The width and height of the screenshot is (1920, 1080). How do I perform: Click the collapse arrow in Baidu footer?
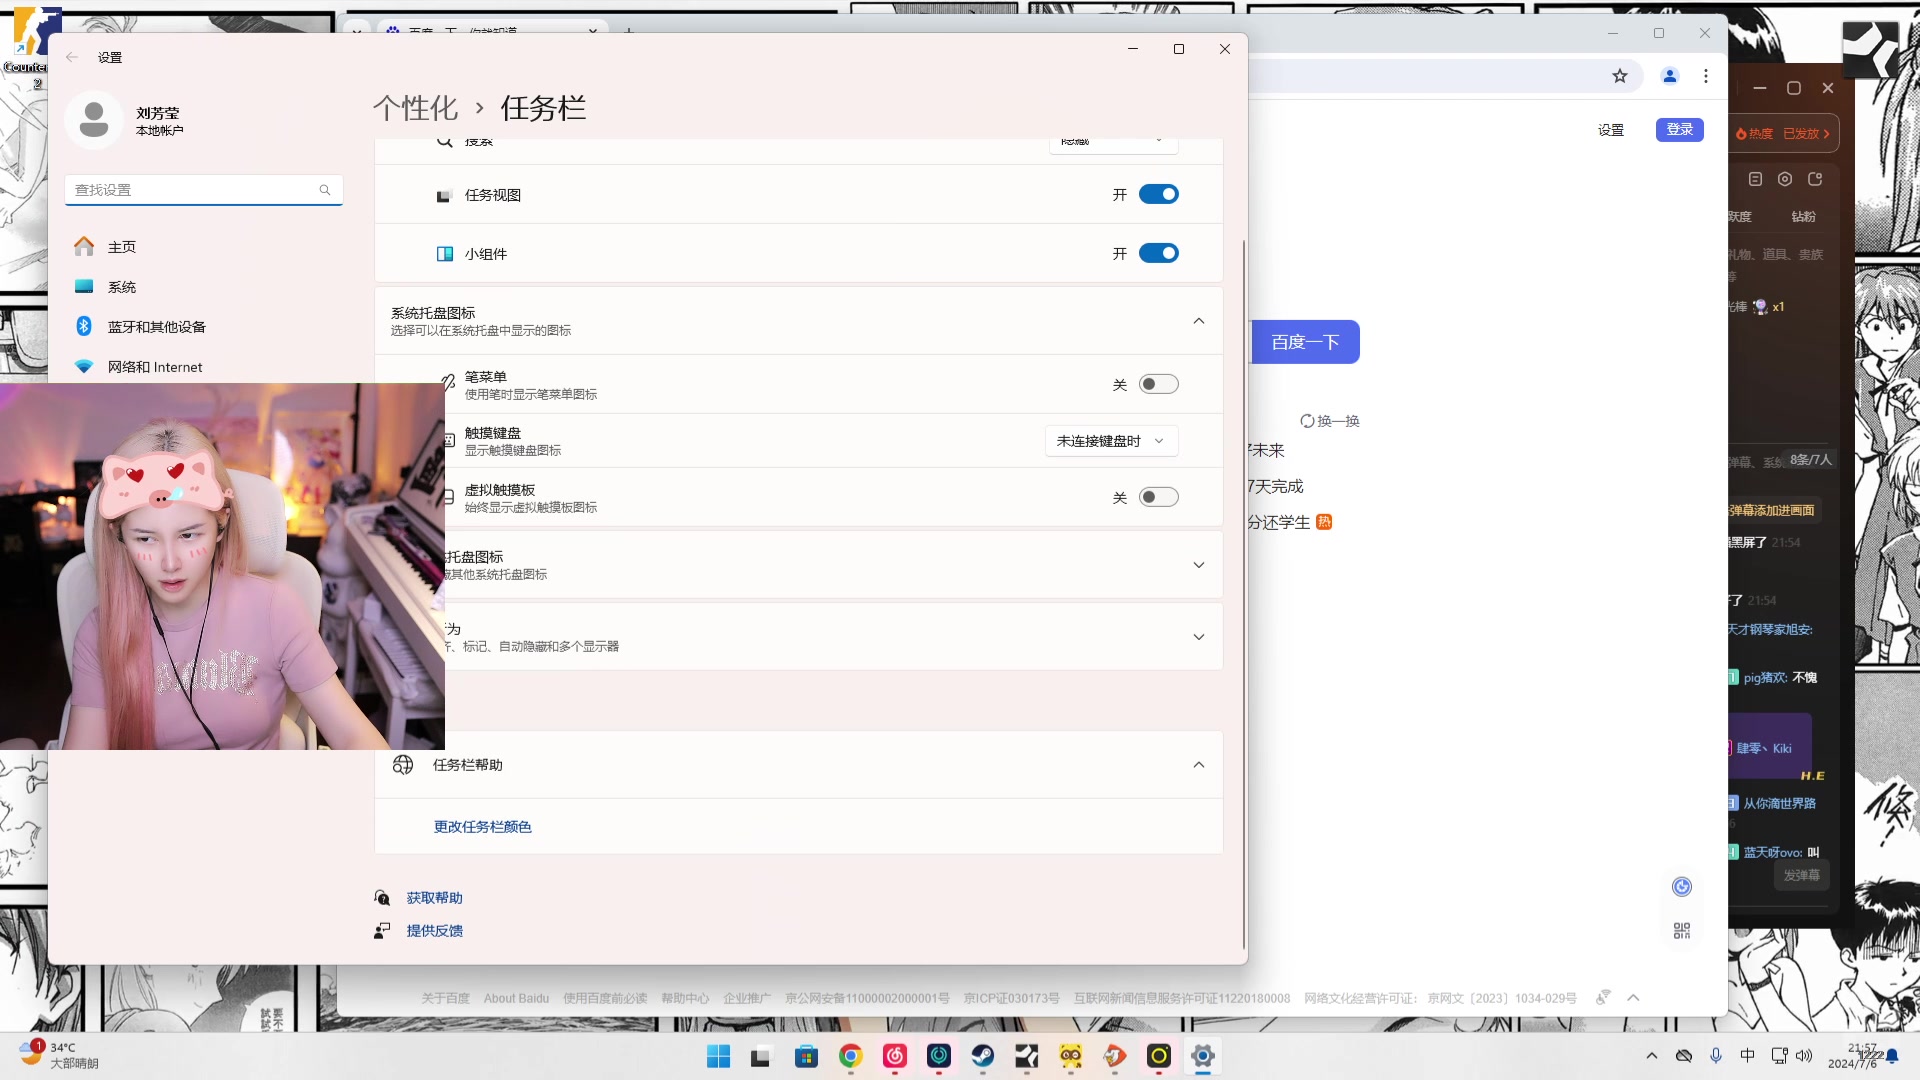pos(1633,998)
